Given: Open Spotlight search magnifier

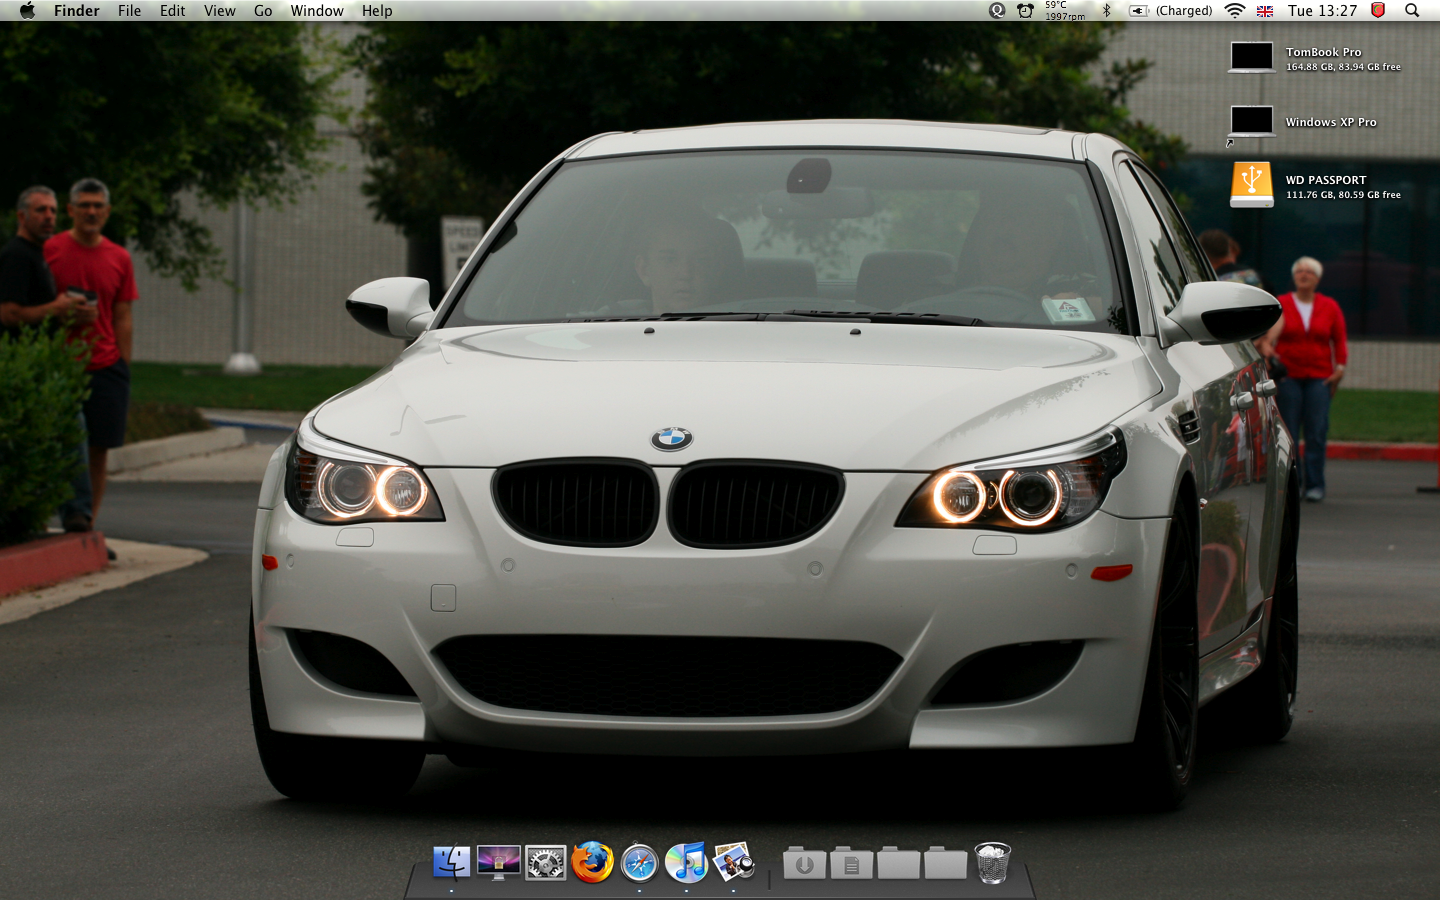Looking at the screenshot, I should coord(1412,10).
